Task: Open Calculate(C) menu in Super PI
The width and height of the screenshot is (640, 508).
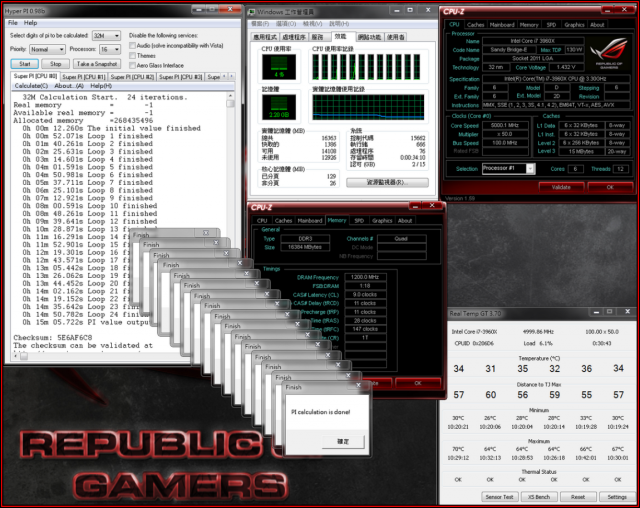Action: (31, 86)
